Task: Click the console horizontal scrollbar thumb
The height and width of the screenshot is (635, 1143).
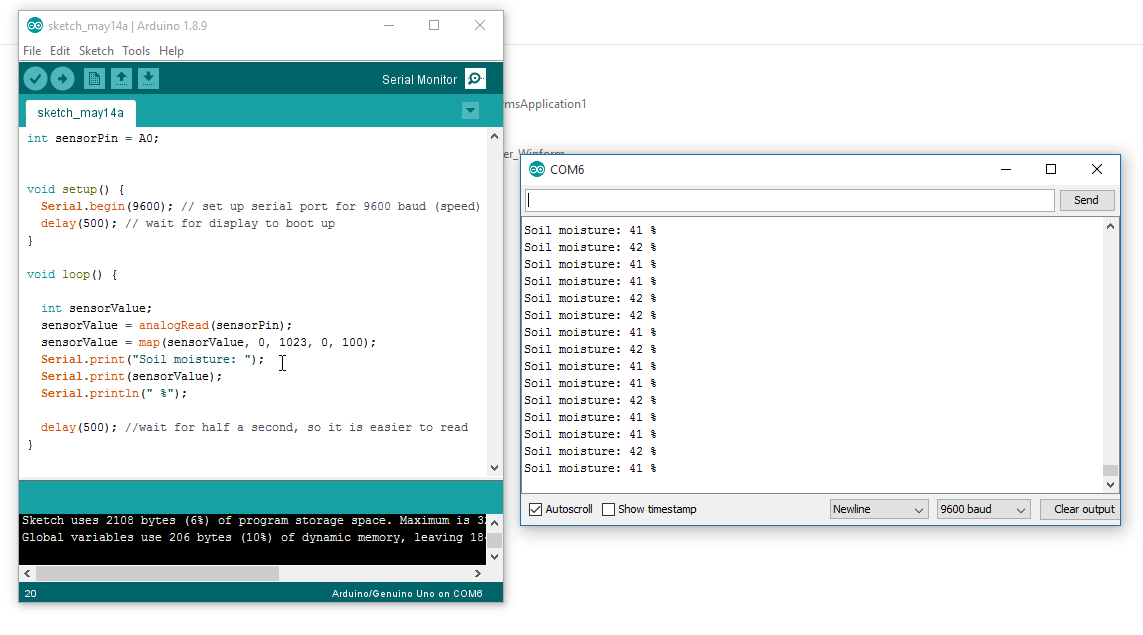Action: (x=157, y=574)
